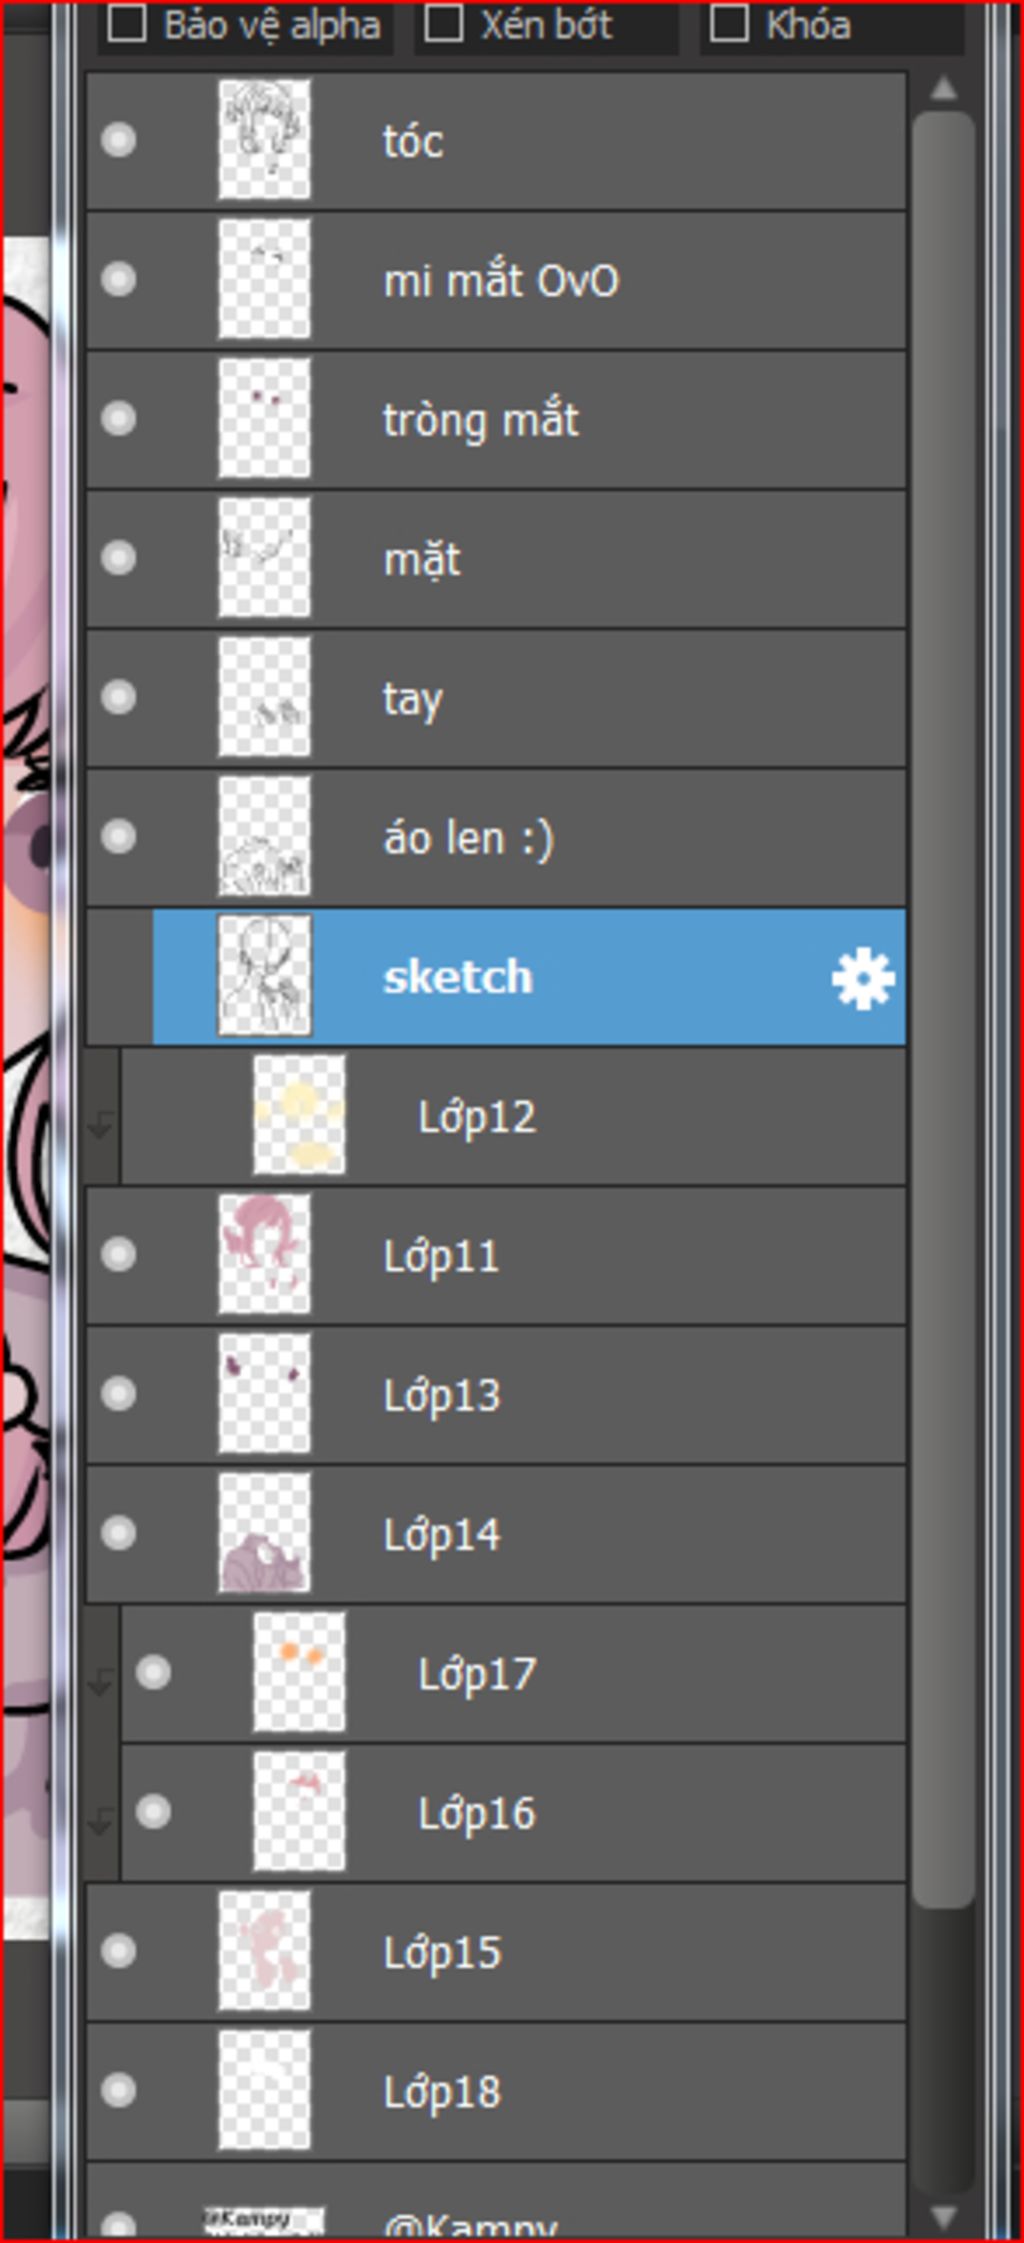Check the Xén bớt checkbox
Viewport: 1024px width, 2243px height.
443,24
